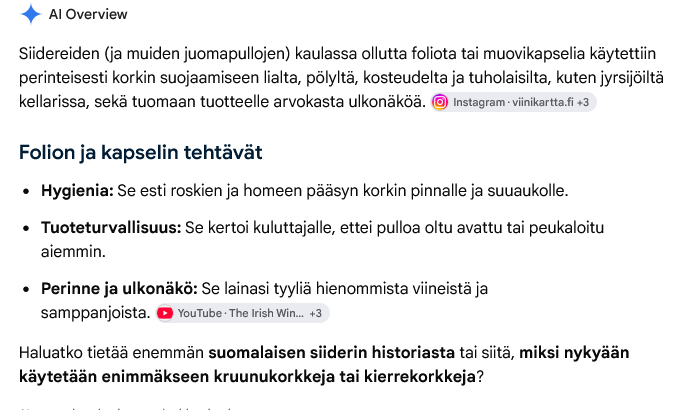The image size is (677, 410).
Task: Click the blue AI Overview sparkle icon
Action: 30,14
